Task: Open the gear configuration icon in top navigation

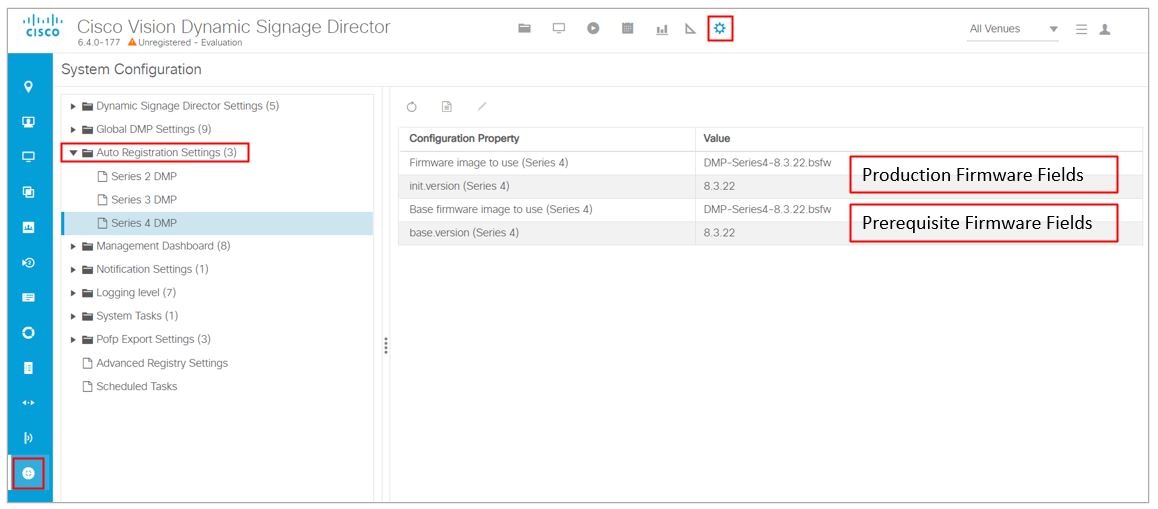Action: [720, 29]
